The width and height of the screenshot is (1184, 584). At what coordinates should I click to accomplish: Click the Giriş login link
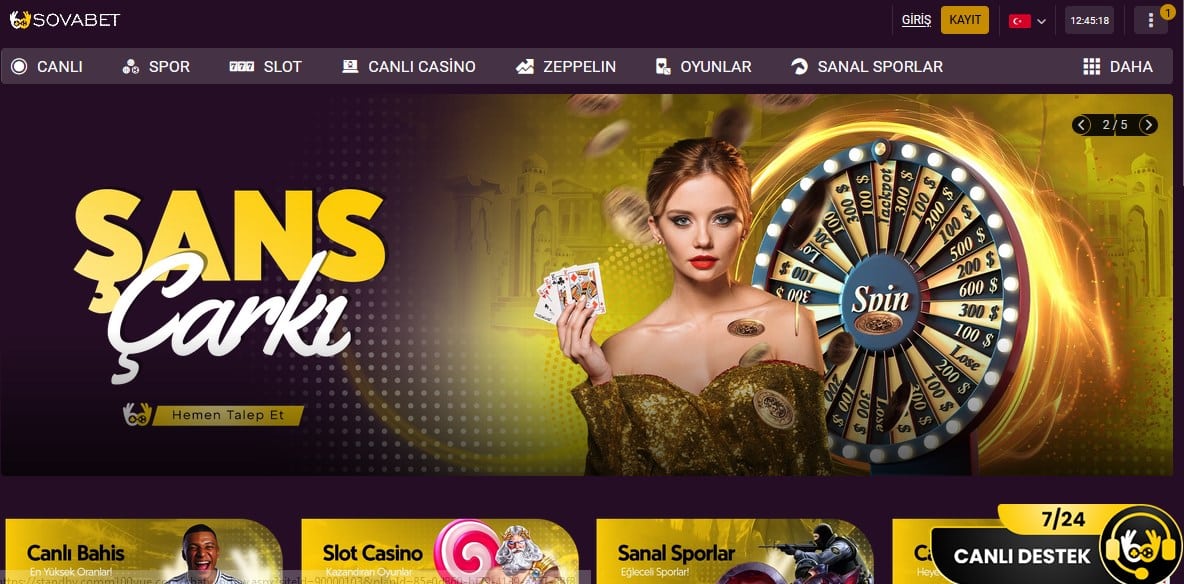(916, 20)
